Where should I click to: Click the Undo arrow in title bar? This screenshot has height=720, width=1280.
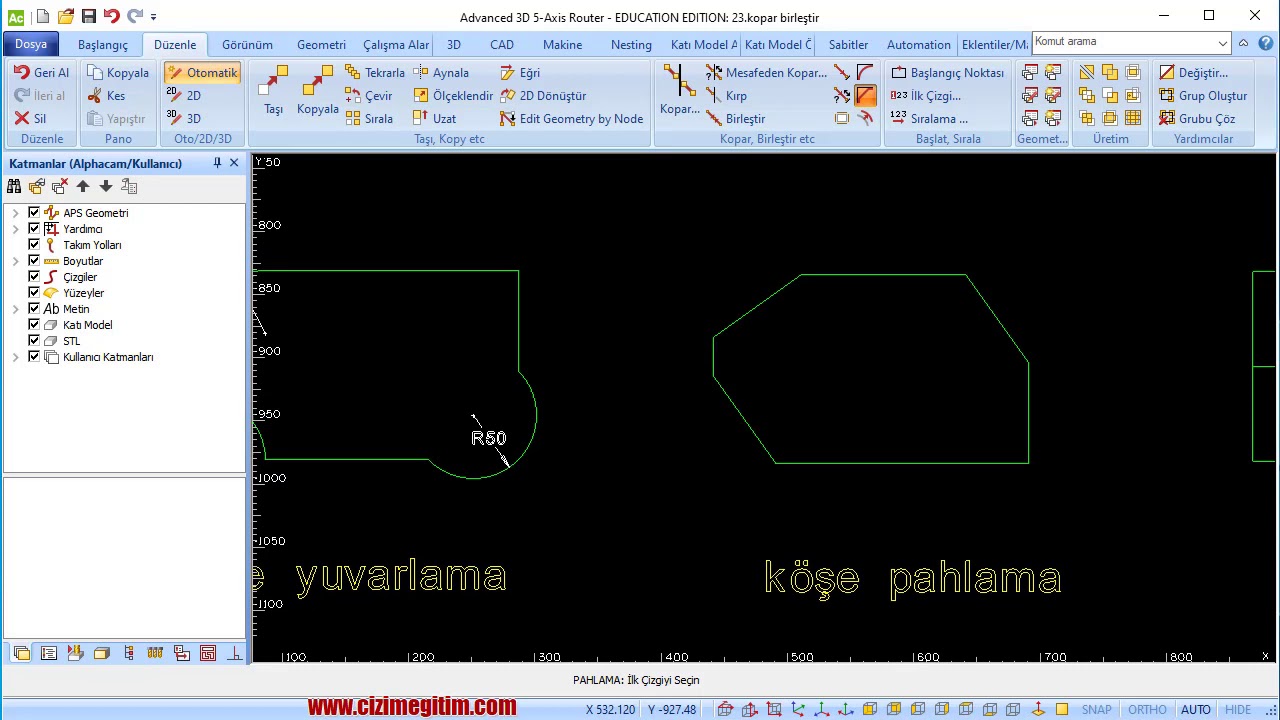(111, 17)
